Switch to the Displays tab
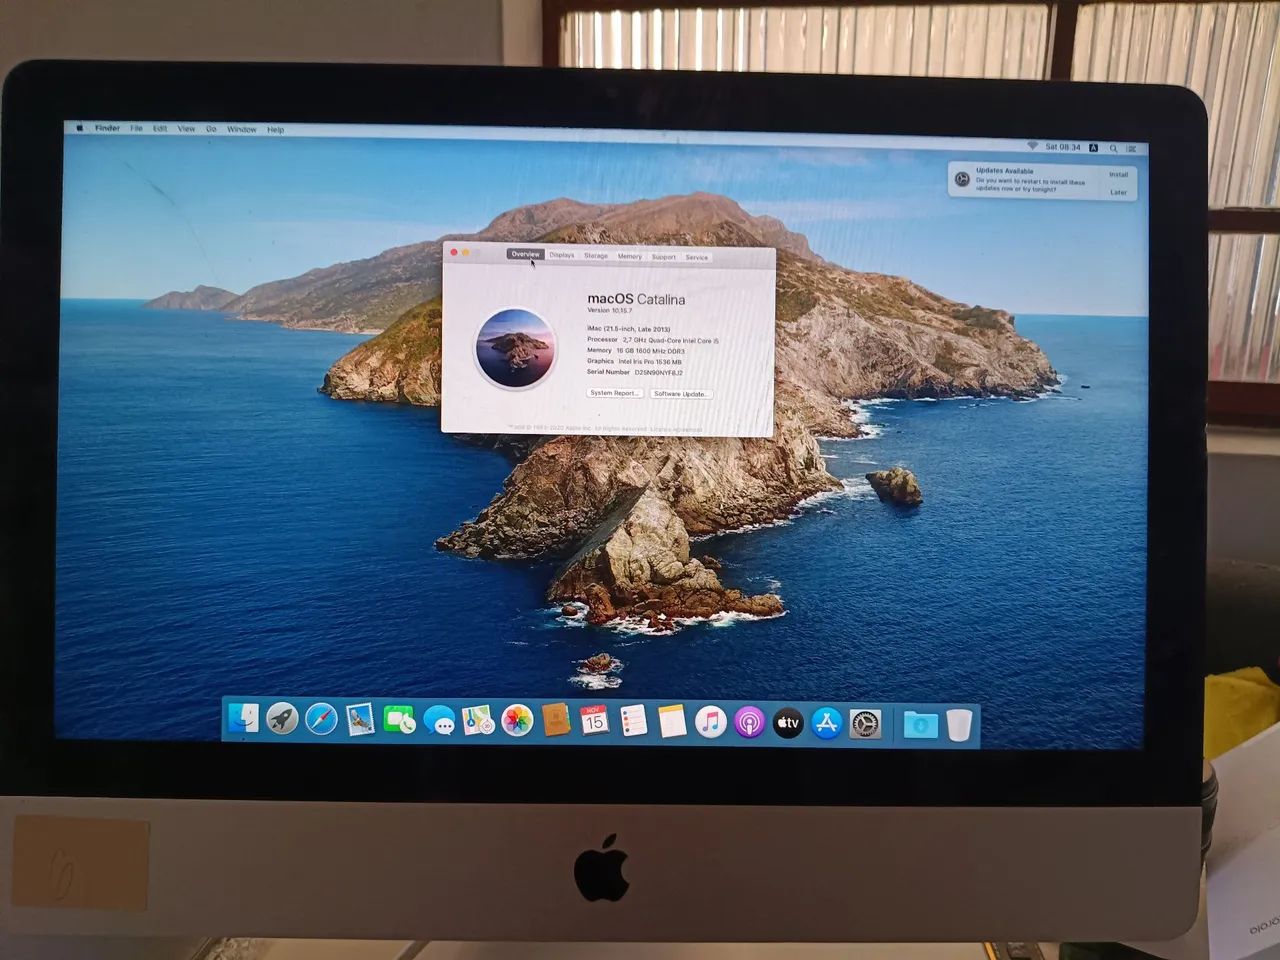The height and width of the screenshot is (960, 1280). point(560,256)
